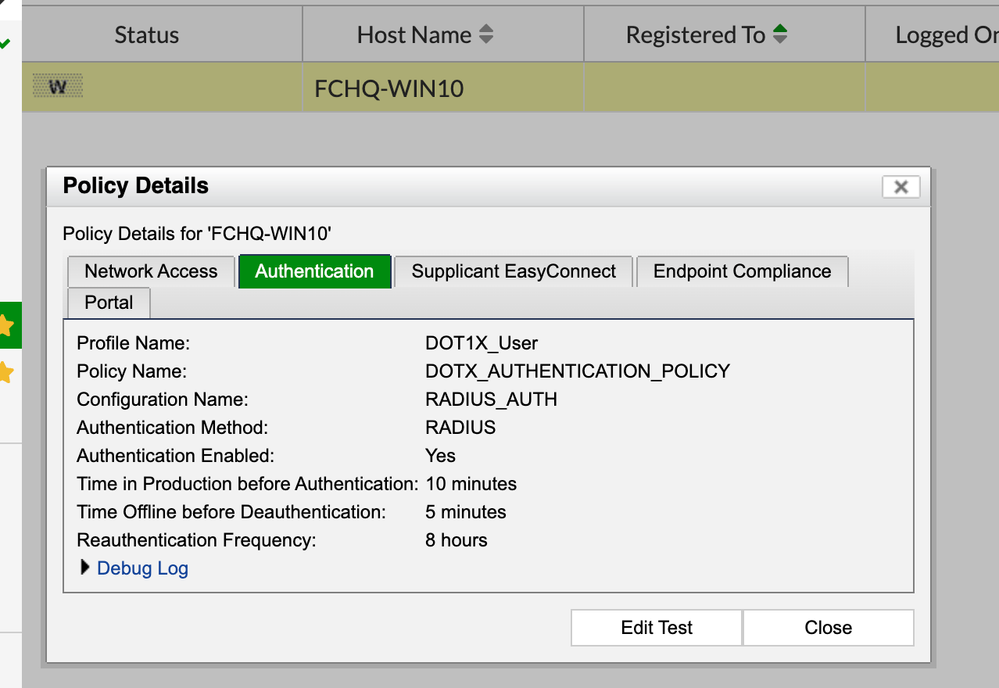This screenshot has height=688, width=999.
Task: Sort by the Status column header
Action: coord(146,35)
